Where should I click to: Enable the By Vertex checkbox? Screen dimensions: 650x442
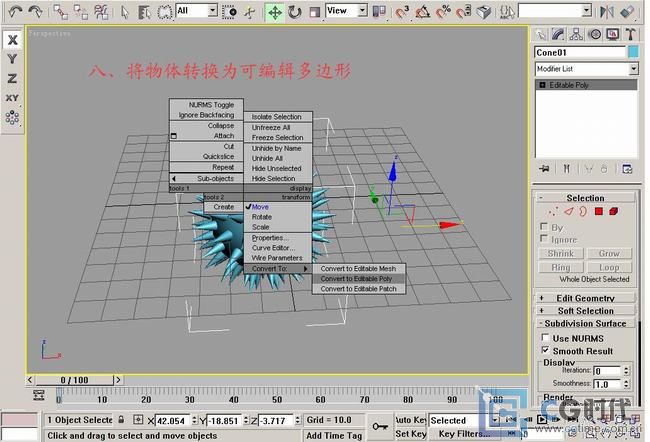coord(544,226)
